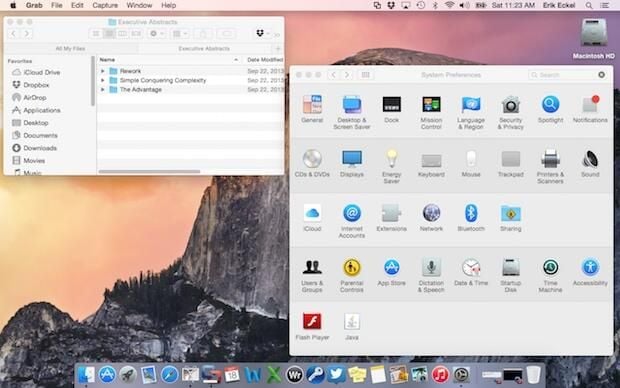Click the System Preferences search field

(568, 75)
